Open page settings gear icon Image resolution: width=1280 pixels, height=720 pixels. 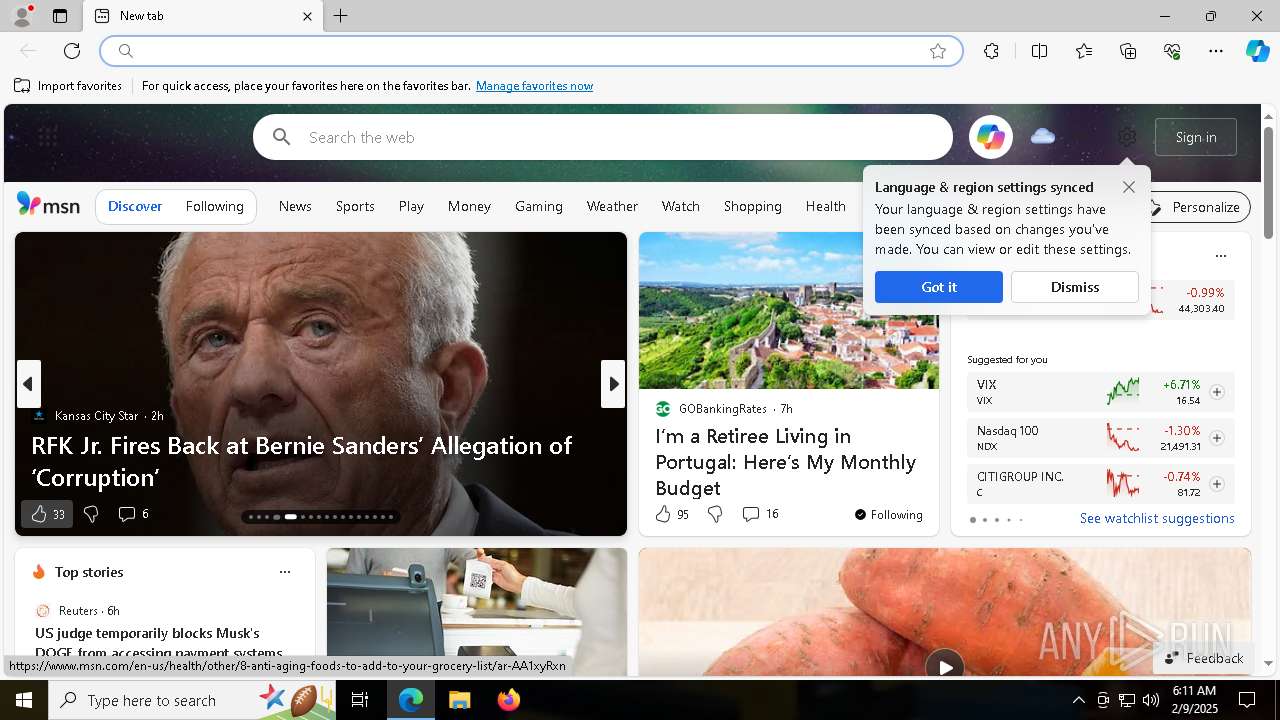(1127, 137)
